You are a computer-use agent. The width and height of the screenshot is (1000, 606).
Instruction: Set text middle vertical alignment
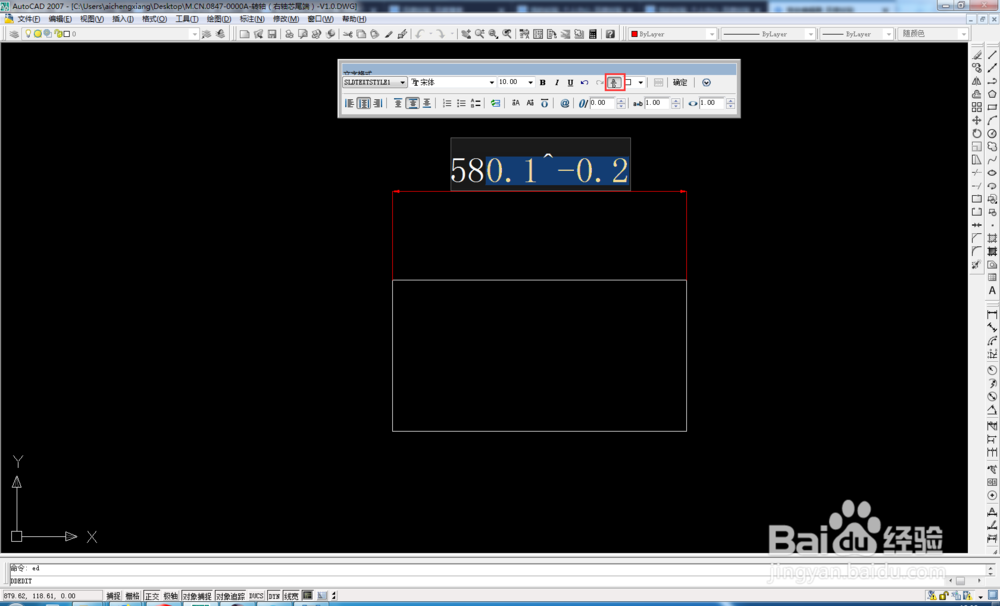coord(413,103)
